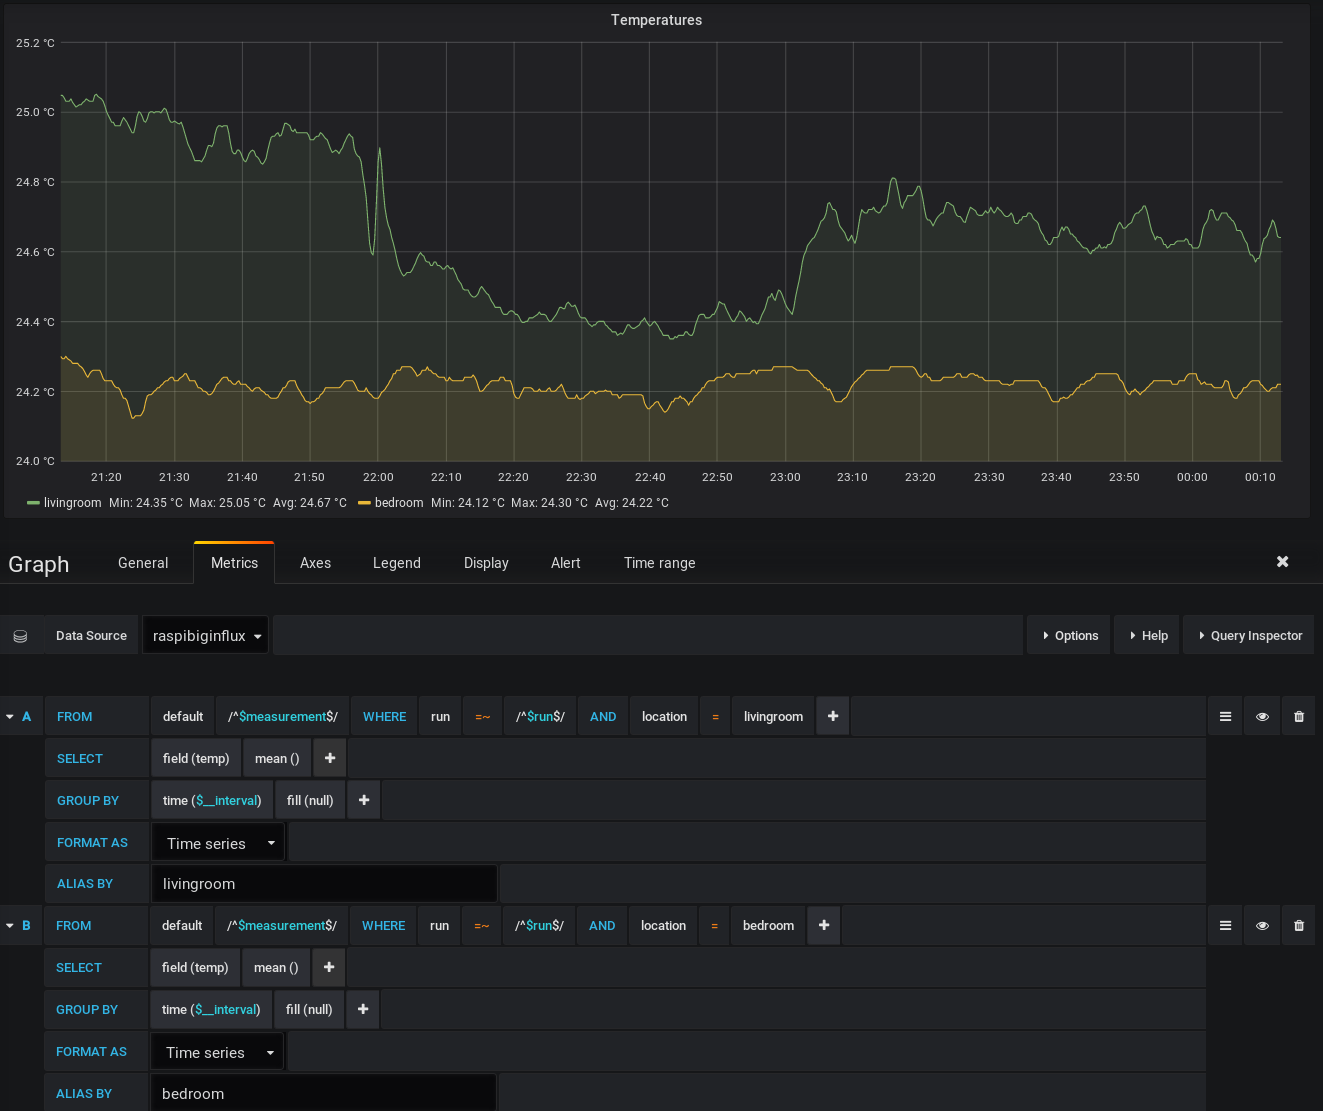Switch to the Alert tab
The image size is (1323, 1111).
click(x=566, y=563)
